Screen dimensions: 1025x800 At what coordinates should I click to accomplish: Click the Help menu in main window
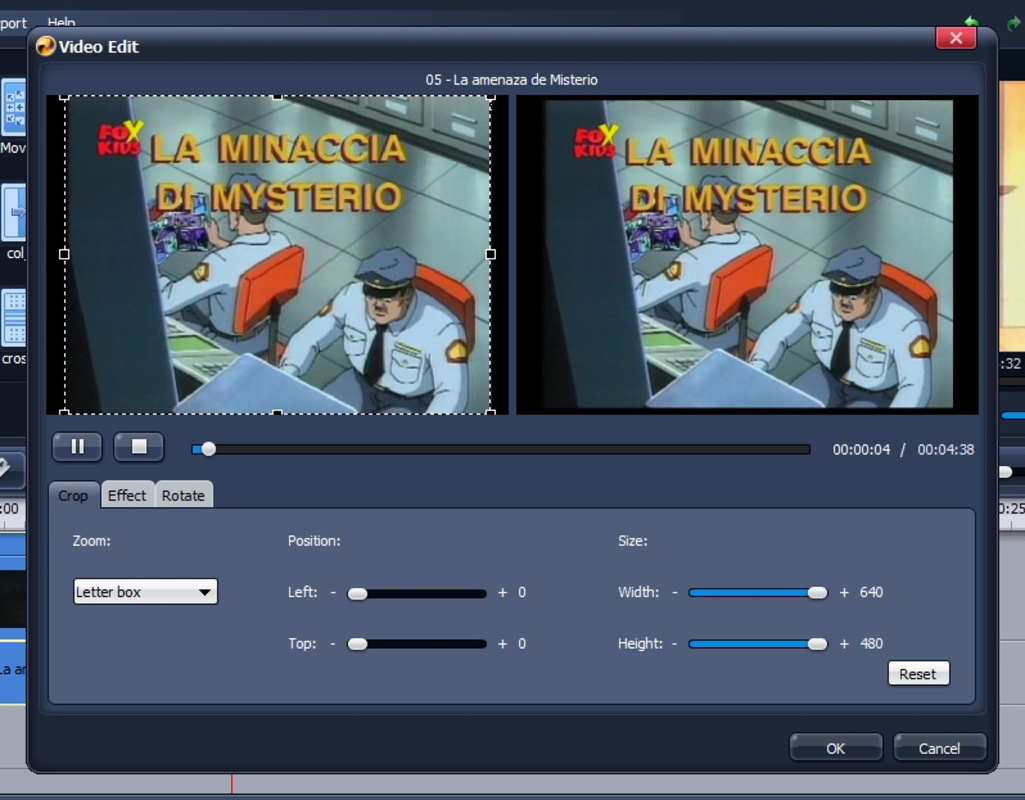pyautogui.click(x=61, y=22)
